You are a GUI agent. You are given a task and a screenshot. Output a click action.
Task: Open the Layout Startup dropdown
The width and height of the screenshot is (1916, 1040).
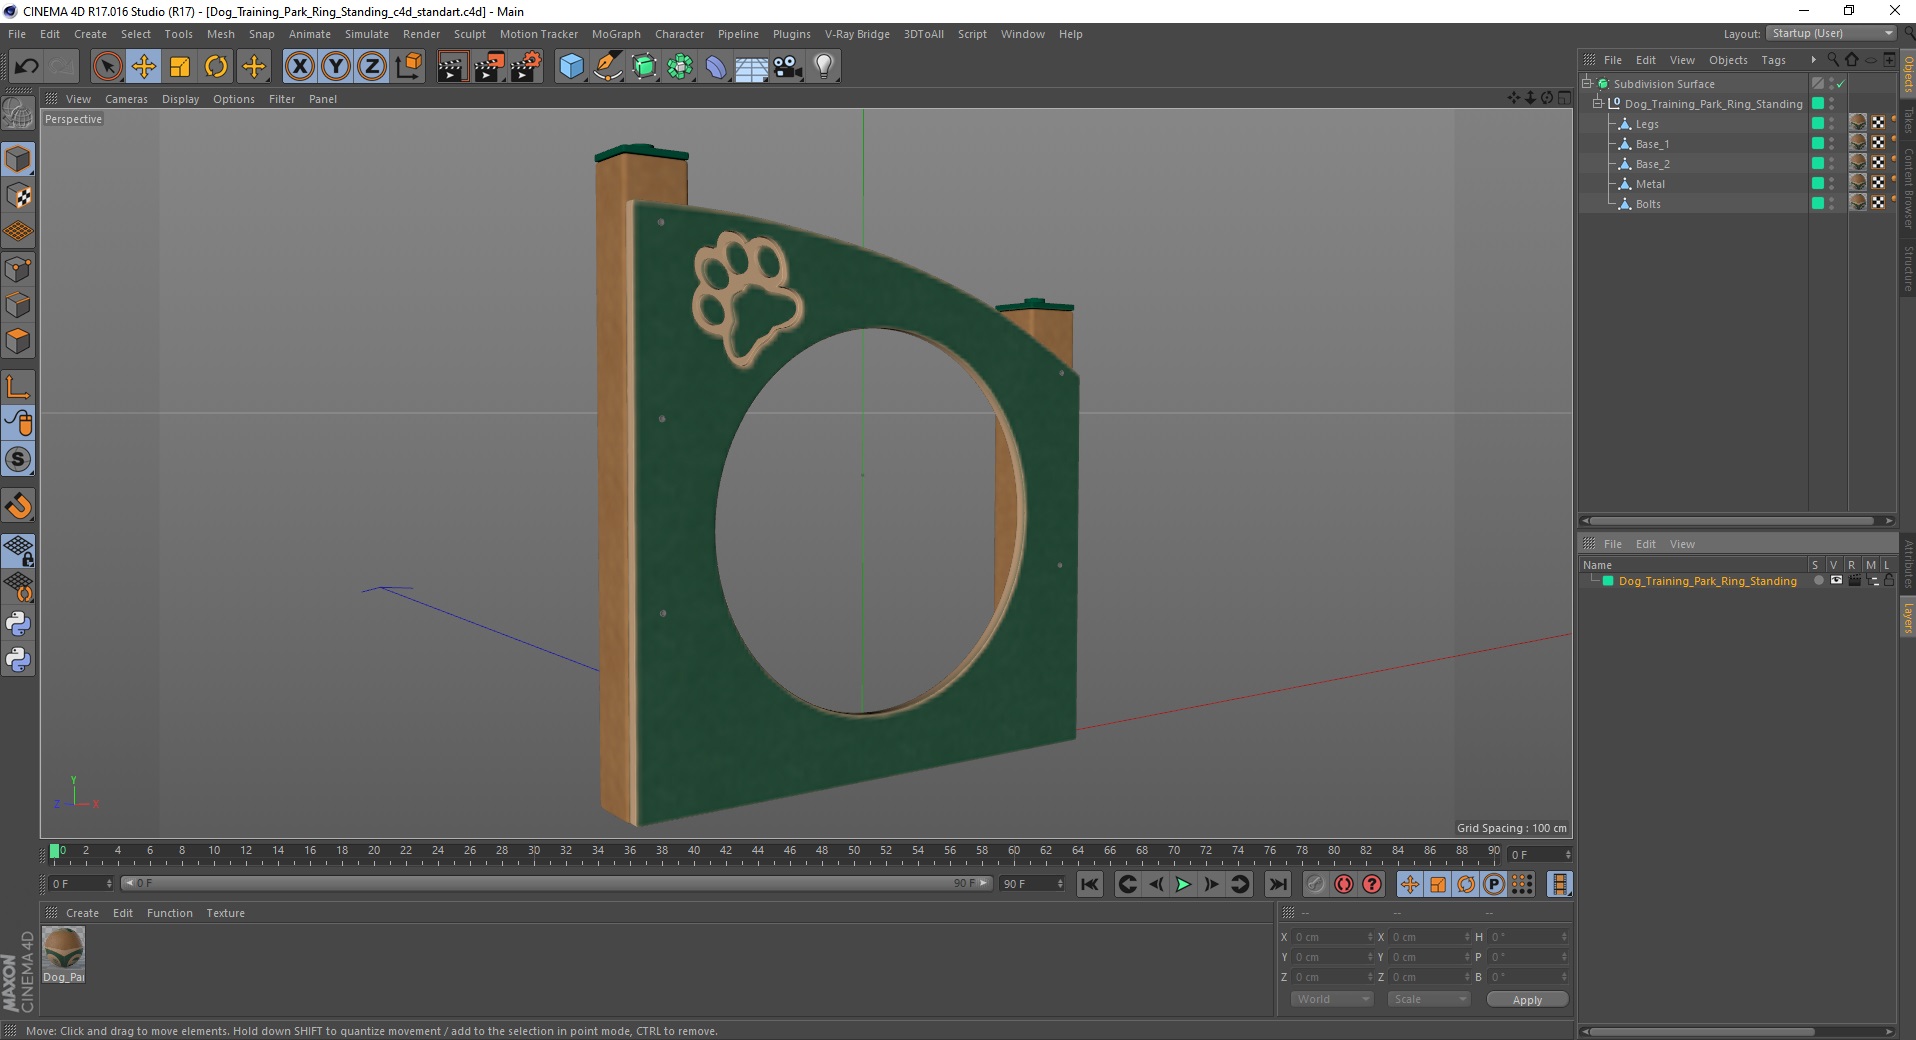click(x=1831, y=33)
